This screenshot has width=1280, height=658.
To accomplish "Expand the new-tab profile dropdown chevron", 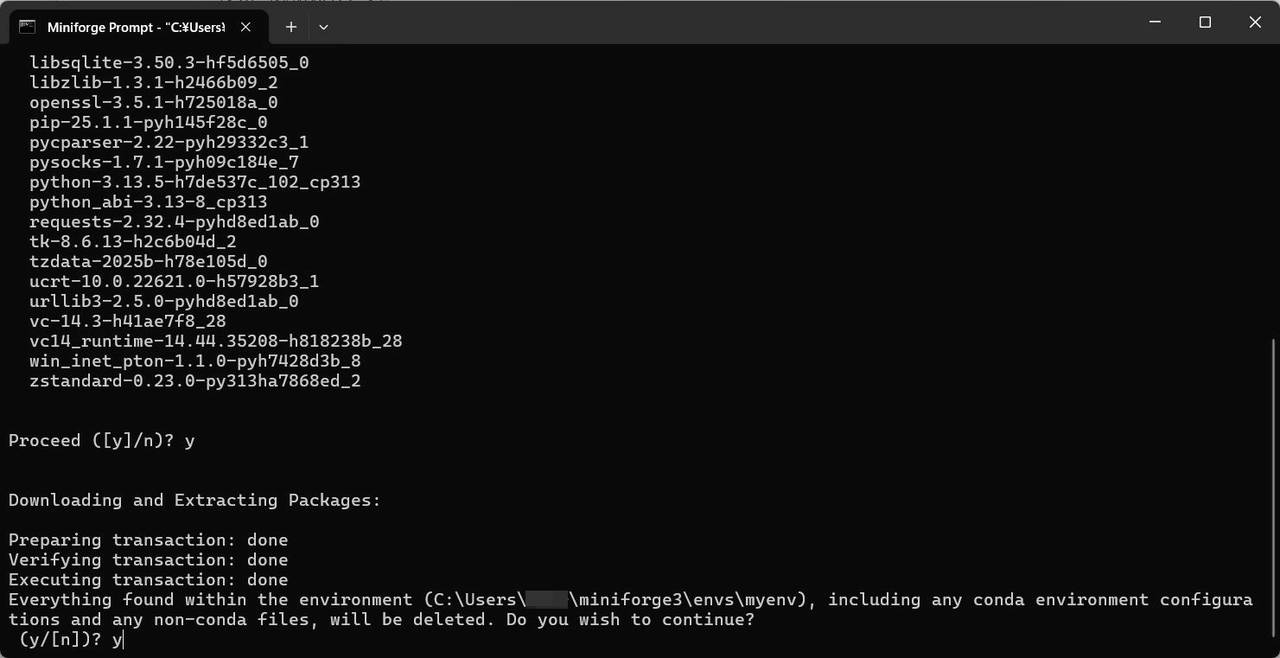I will pyautogui.click(x=323, y=27).
